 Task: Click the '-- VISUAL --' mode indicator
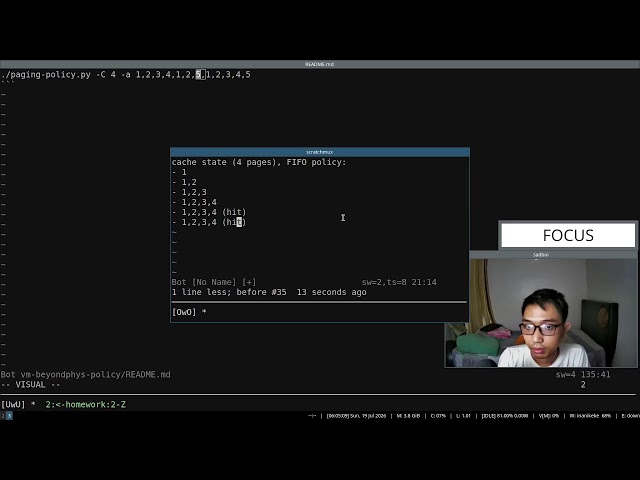(30, 384)
